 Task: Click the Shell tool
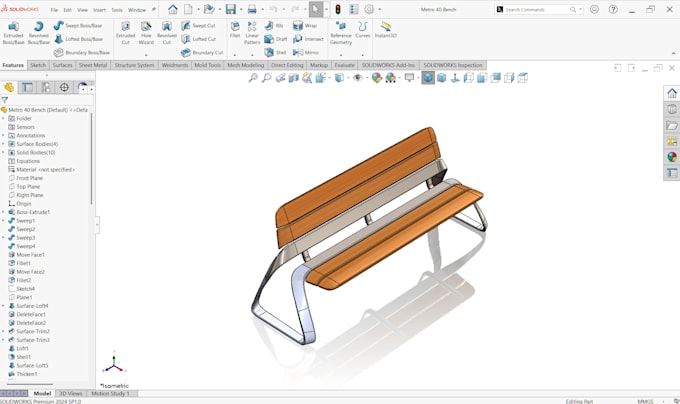coord(275,52)
